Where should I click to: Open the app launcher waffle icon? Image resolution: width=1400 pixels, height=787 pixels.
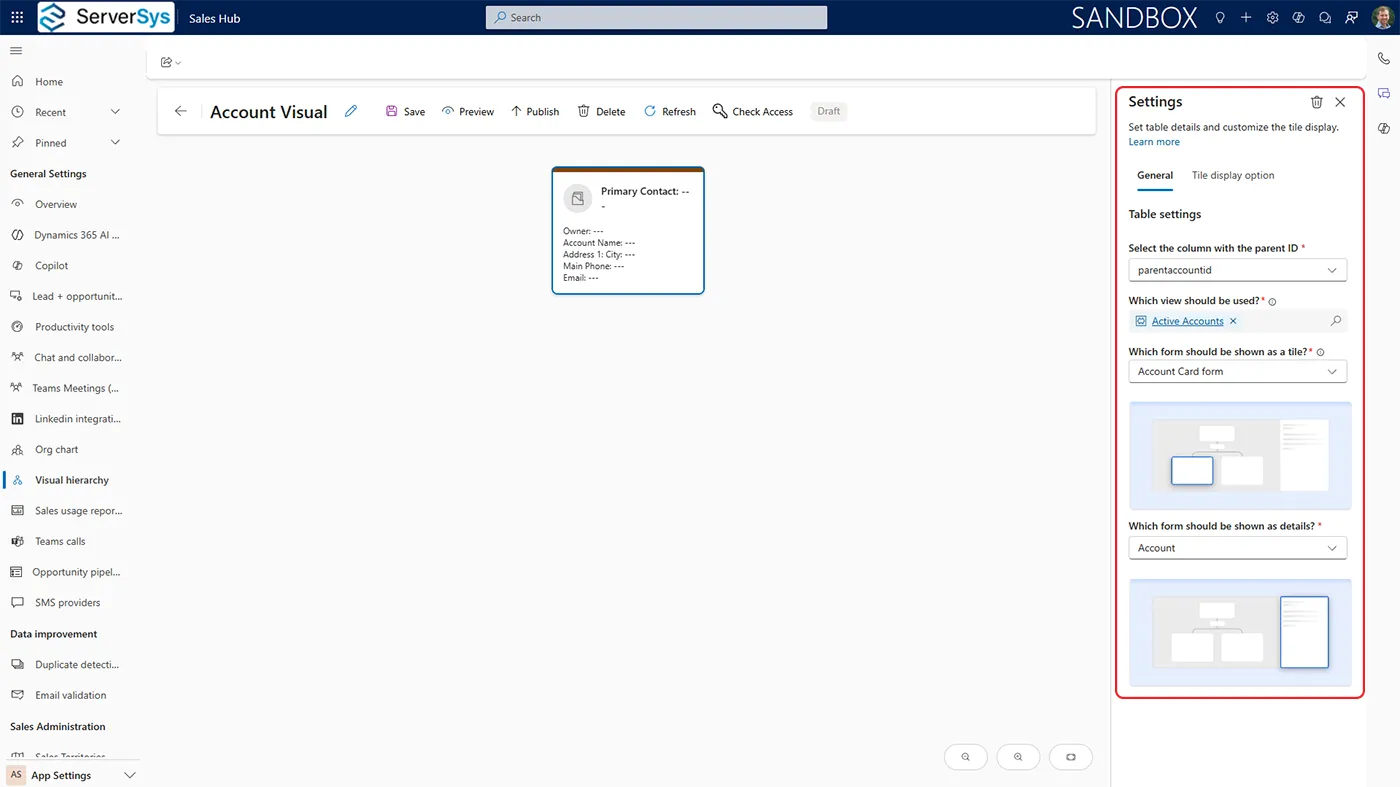(17, 17)
